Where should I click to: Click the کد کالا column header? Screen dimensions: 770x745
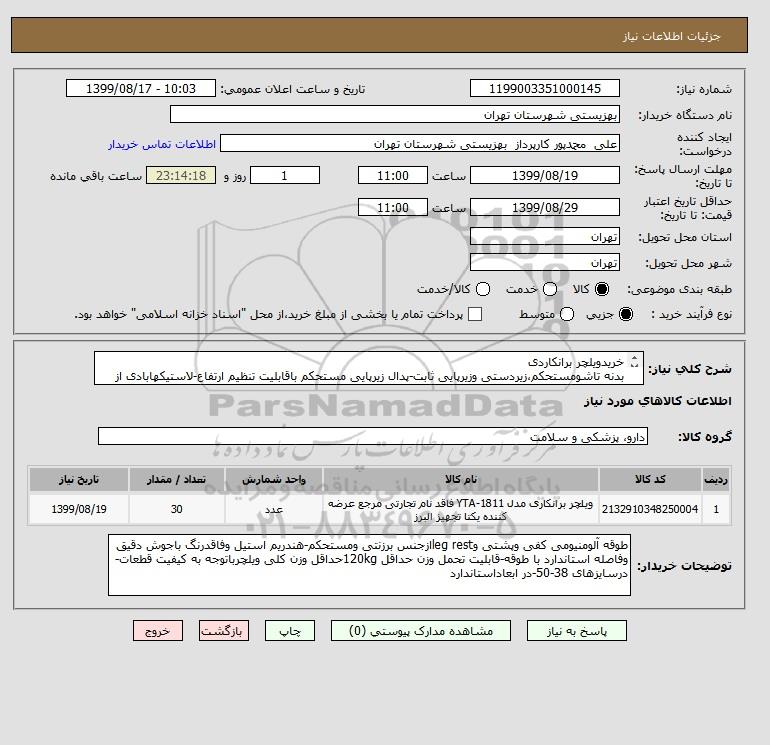650,479
